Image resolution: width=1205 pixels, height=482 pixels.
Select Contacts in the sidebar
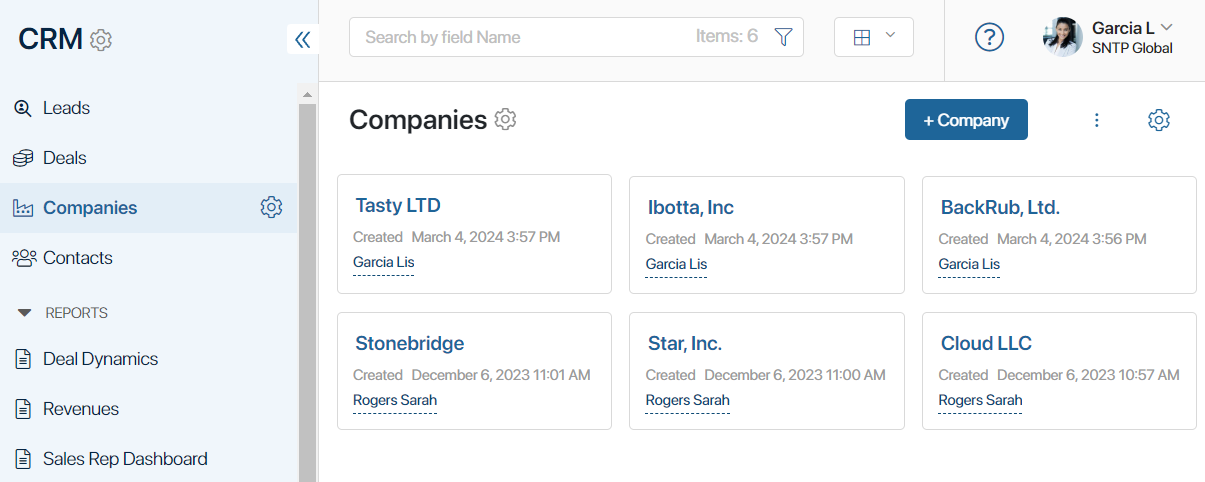[77, 258]
